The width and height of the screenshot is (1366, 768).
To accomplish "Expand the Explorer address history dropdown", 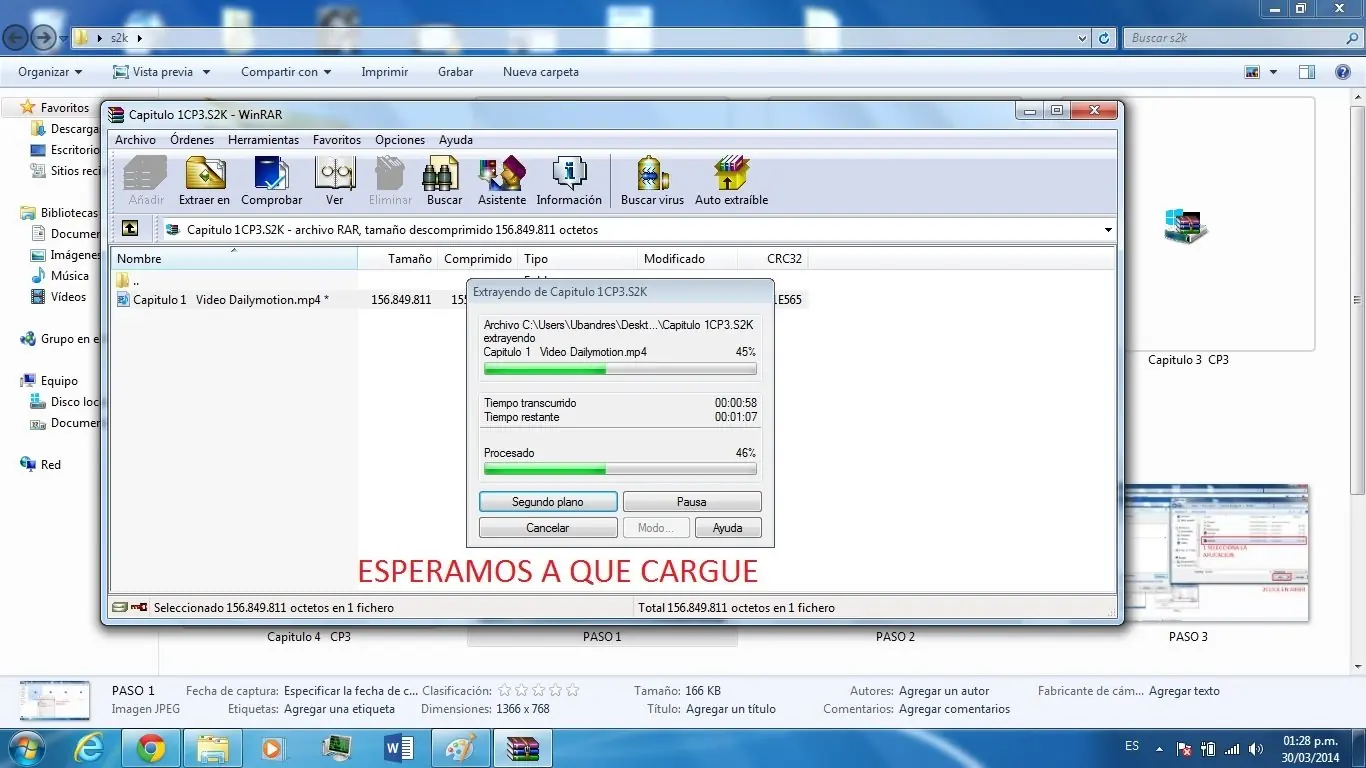I will [1084, 38].
